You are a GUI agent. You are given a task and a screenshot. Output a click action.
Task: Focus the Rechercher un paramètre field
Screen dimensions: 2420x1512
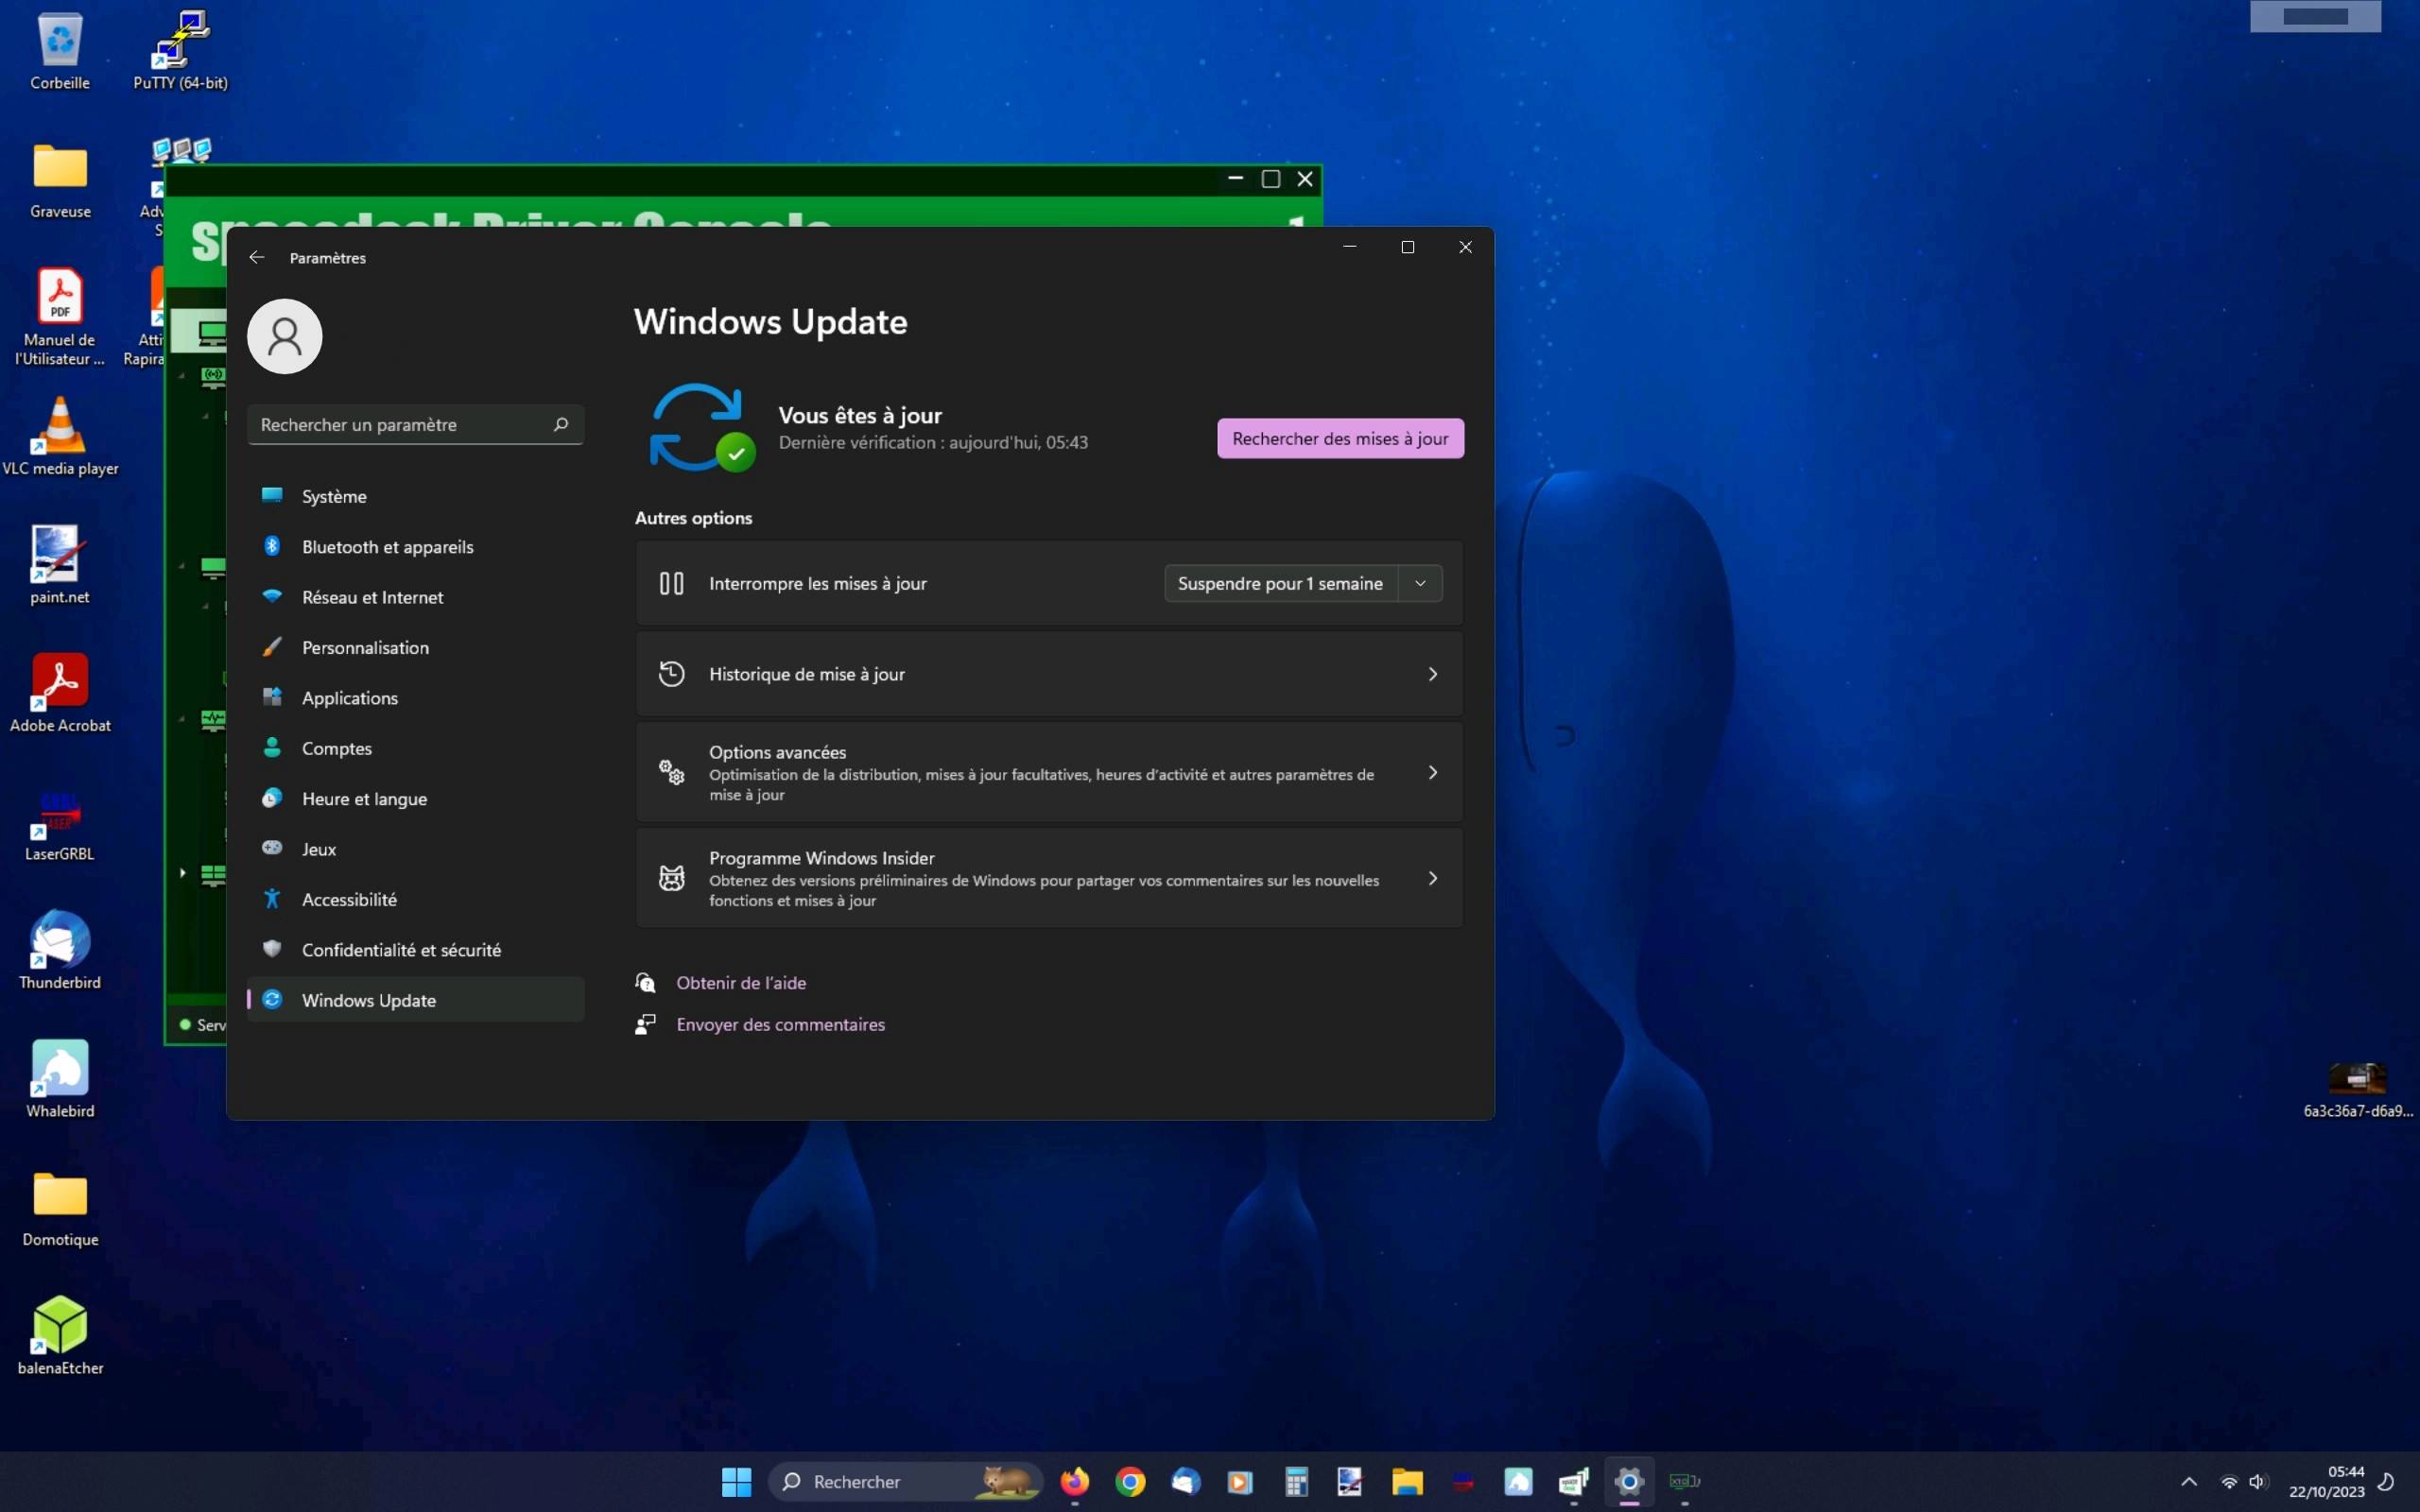(415, 425)
